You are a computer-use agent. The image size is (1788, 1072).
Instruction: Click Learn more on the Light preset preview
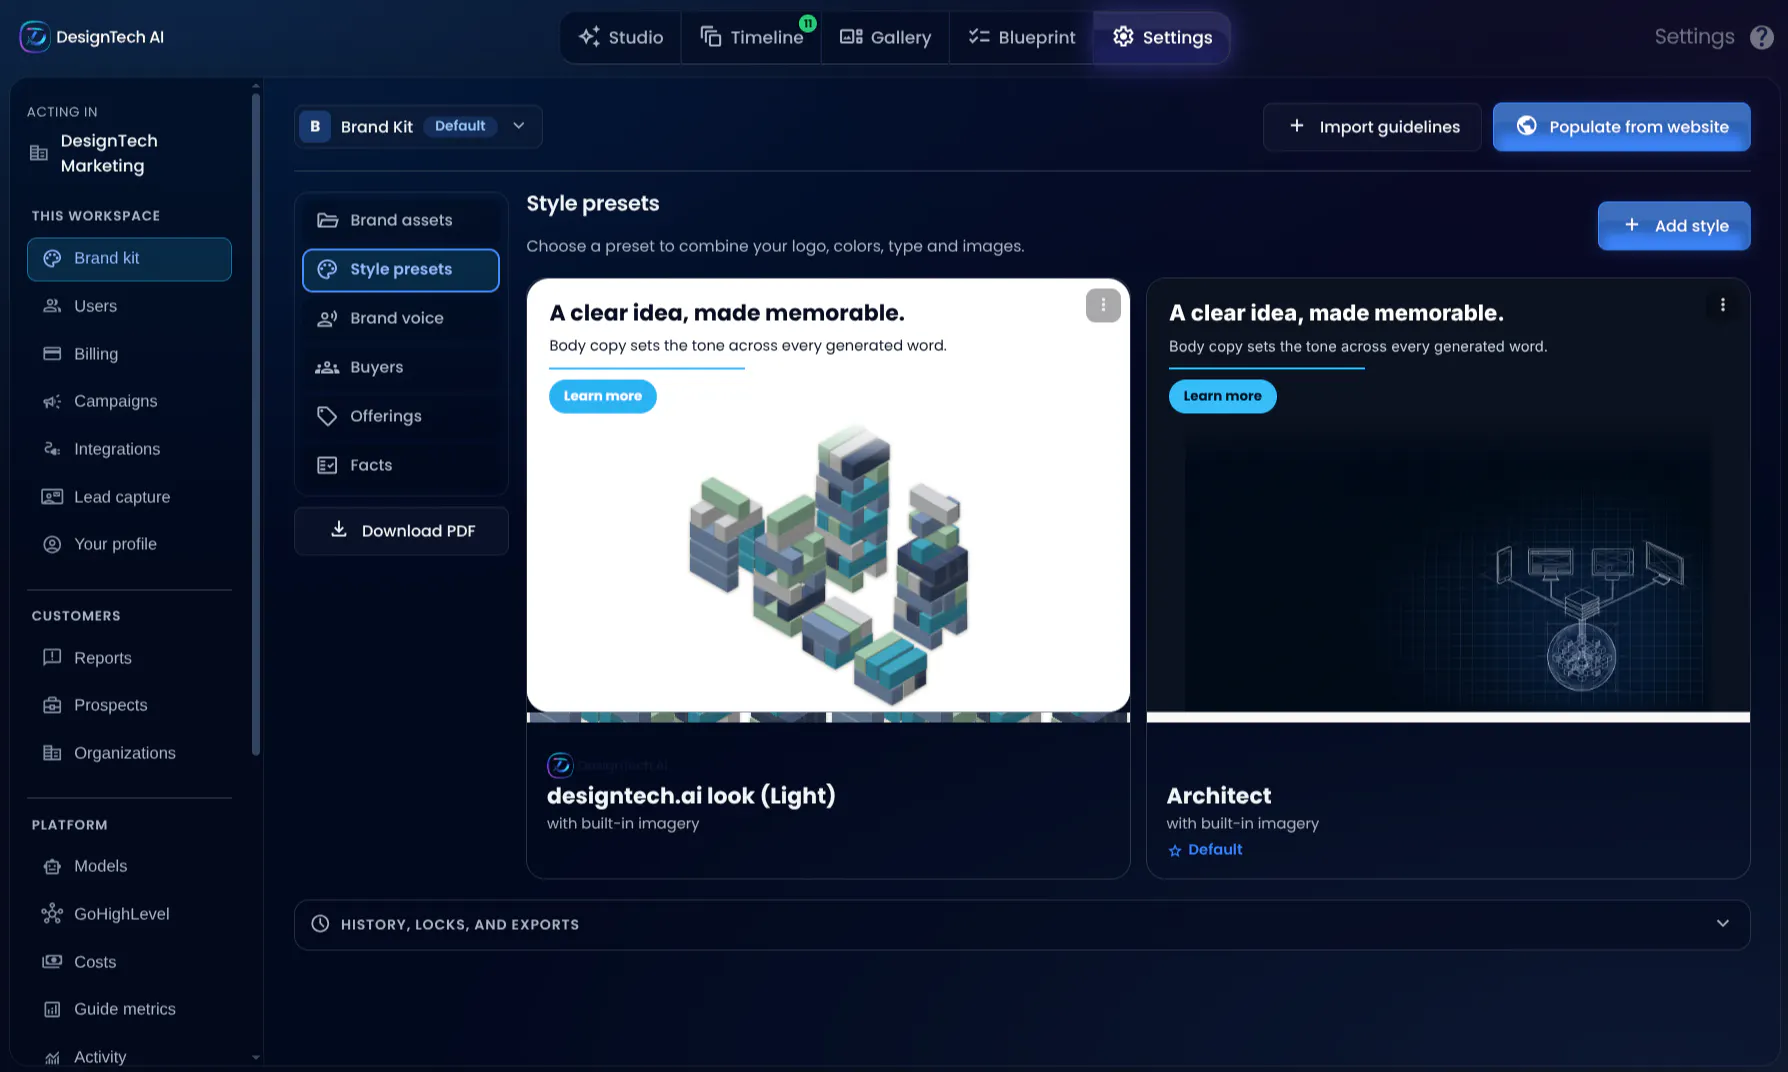pos(603,396)
